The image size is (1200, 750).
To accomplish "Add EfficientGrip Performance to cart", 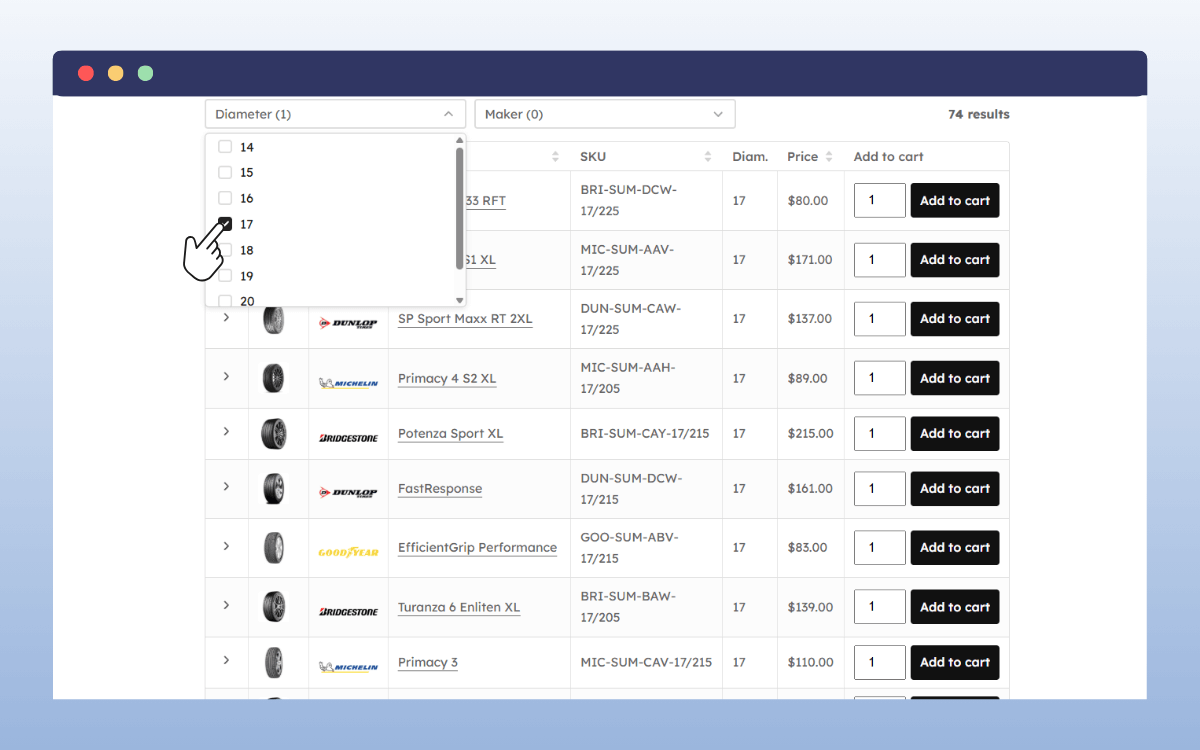I will pos(954,547).
